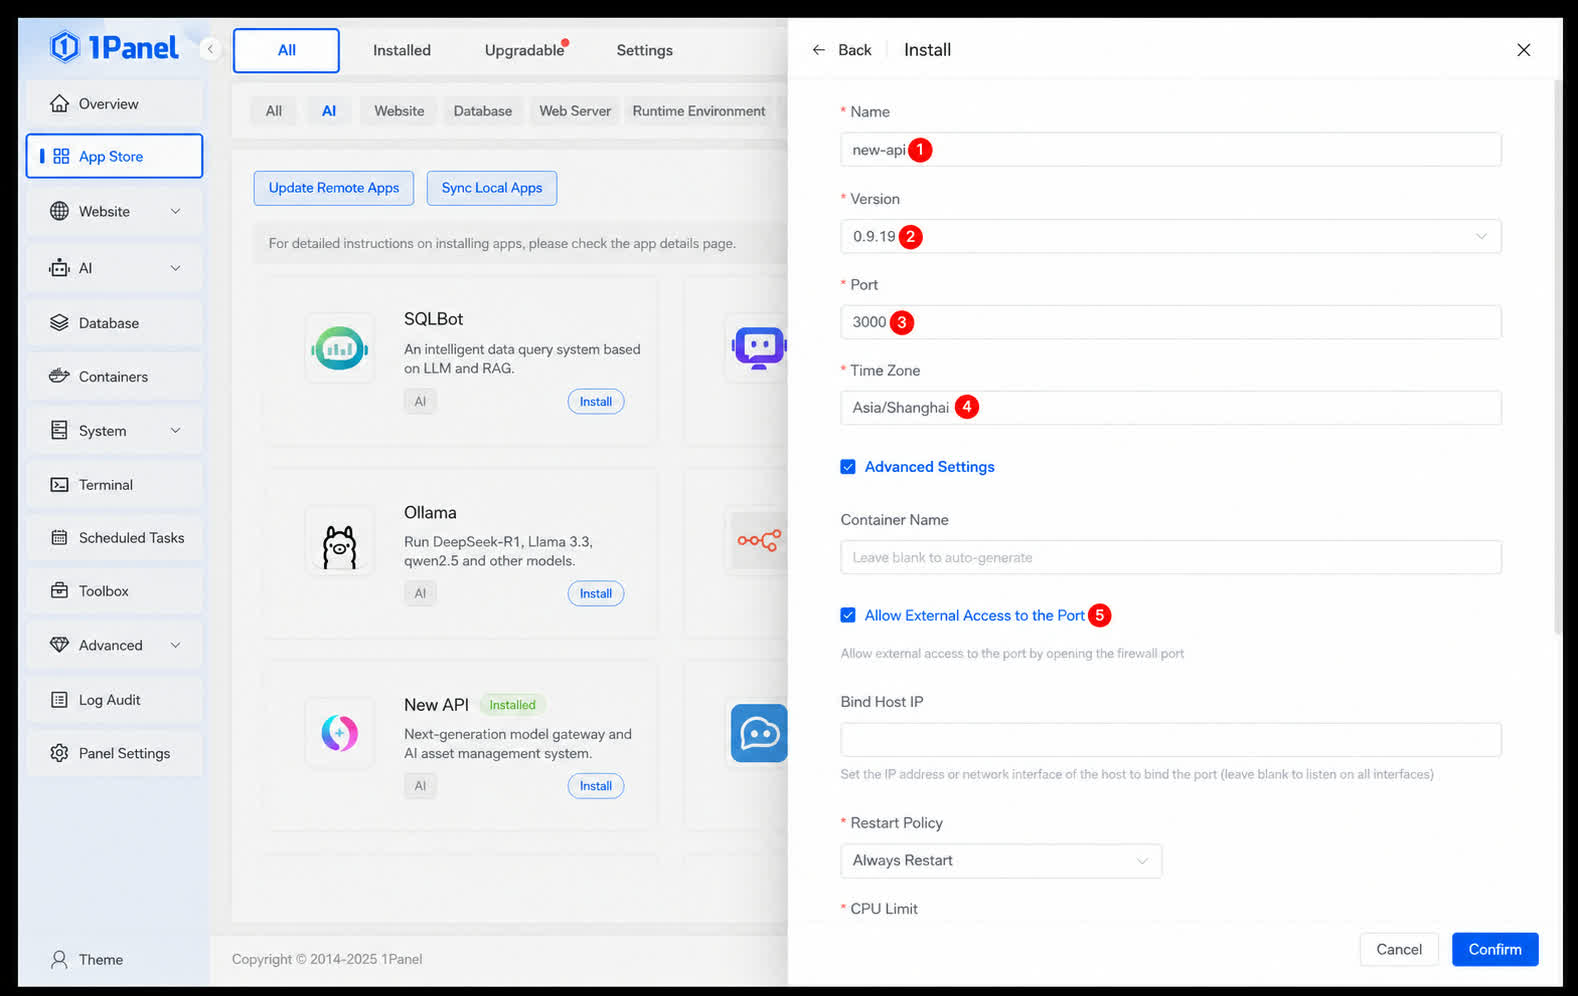Click the purple chatbot app icon
Image resolution: width=1578 pixels, height=996 pixels.
click(x=758, y=348)
